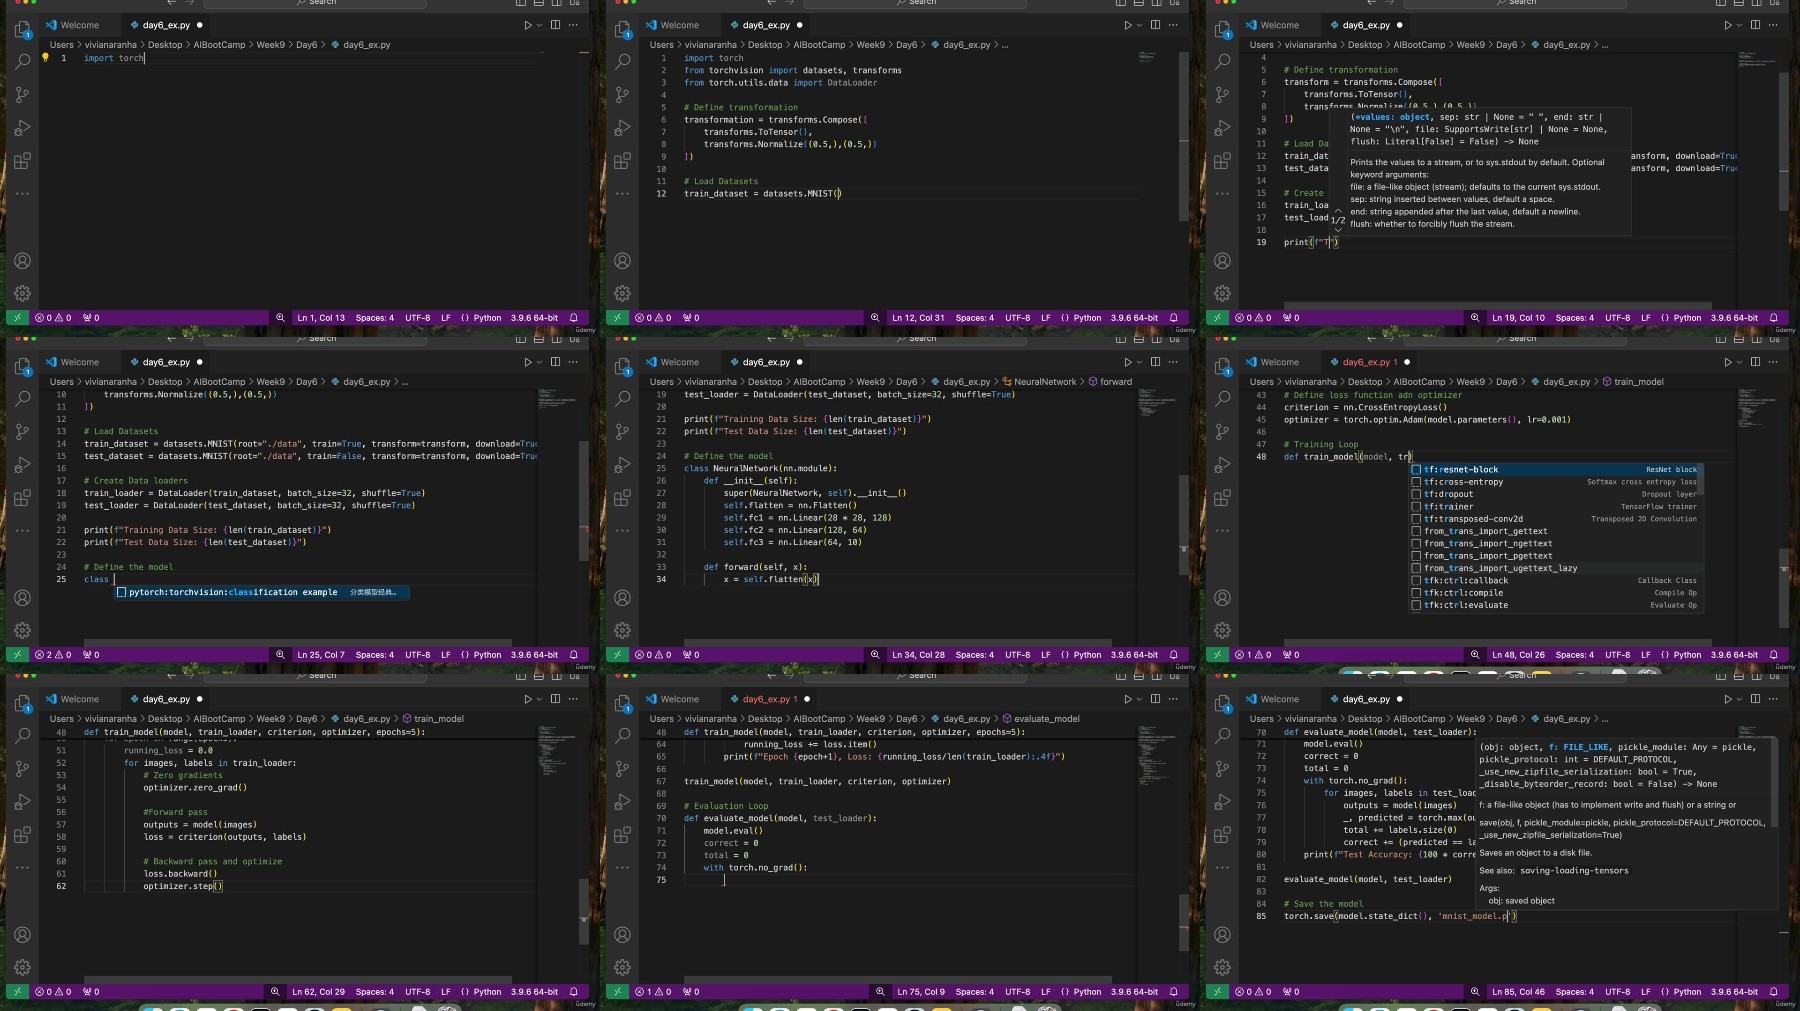
Task: Click ports indicator in the Ln 48, Col 26 window
Action: coord(1291,655)
